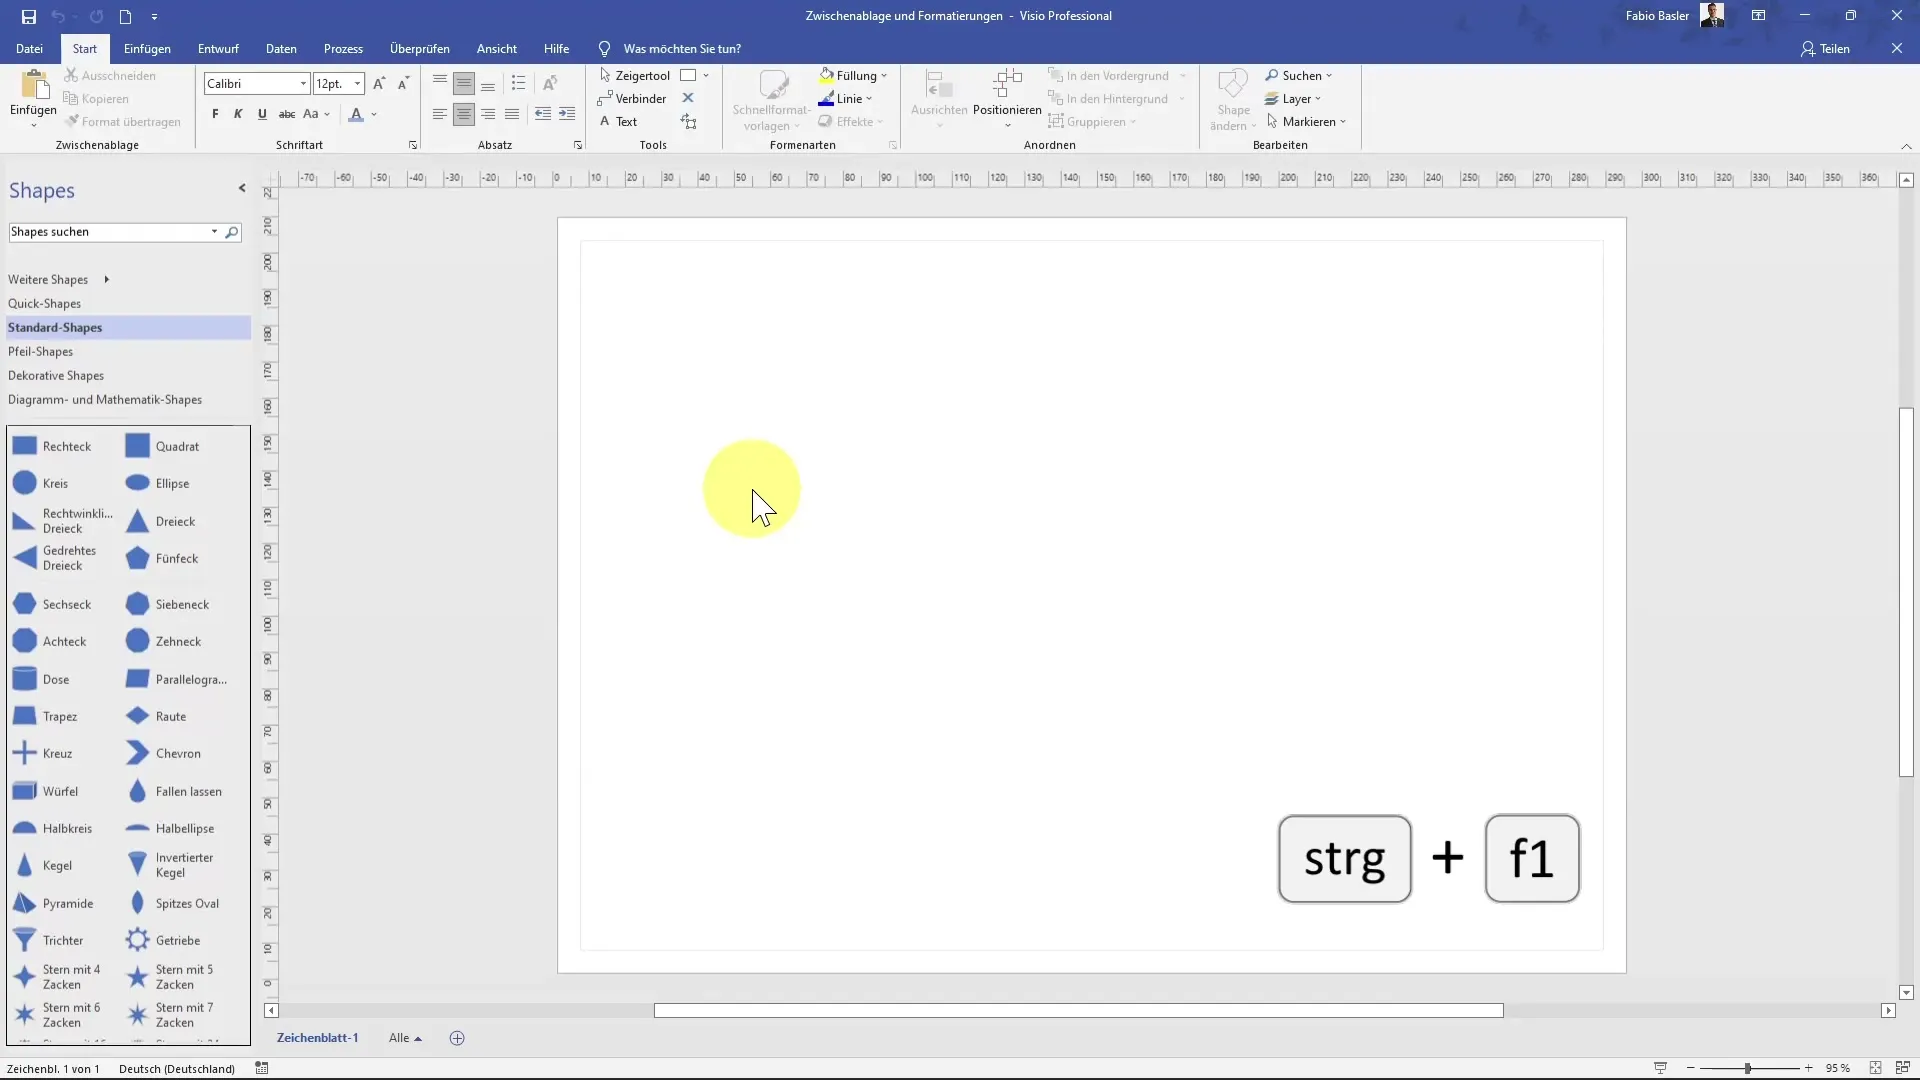Decrease font size with the A-down icon
Screen dimensions: 1920x1080
(x=404, y=84)
